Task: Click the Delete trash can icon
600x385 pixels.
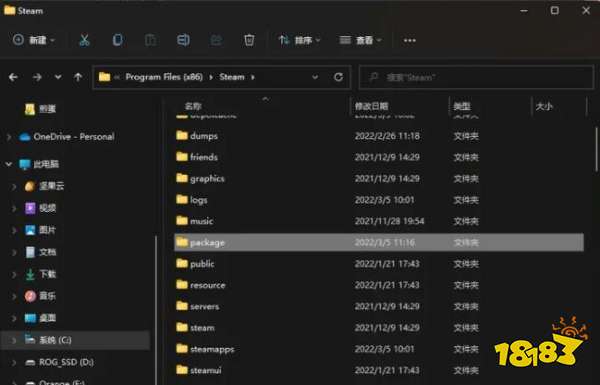Action: click(x=249, y=40)
